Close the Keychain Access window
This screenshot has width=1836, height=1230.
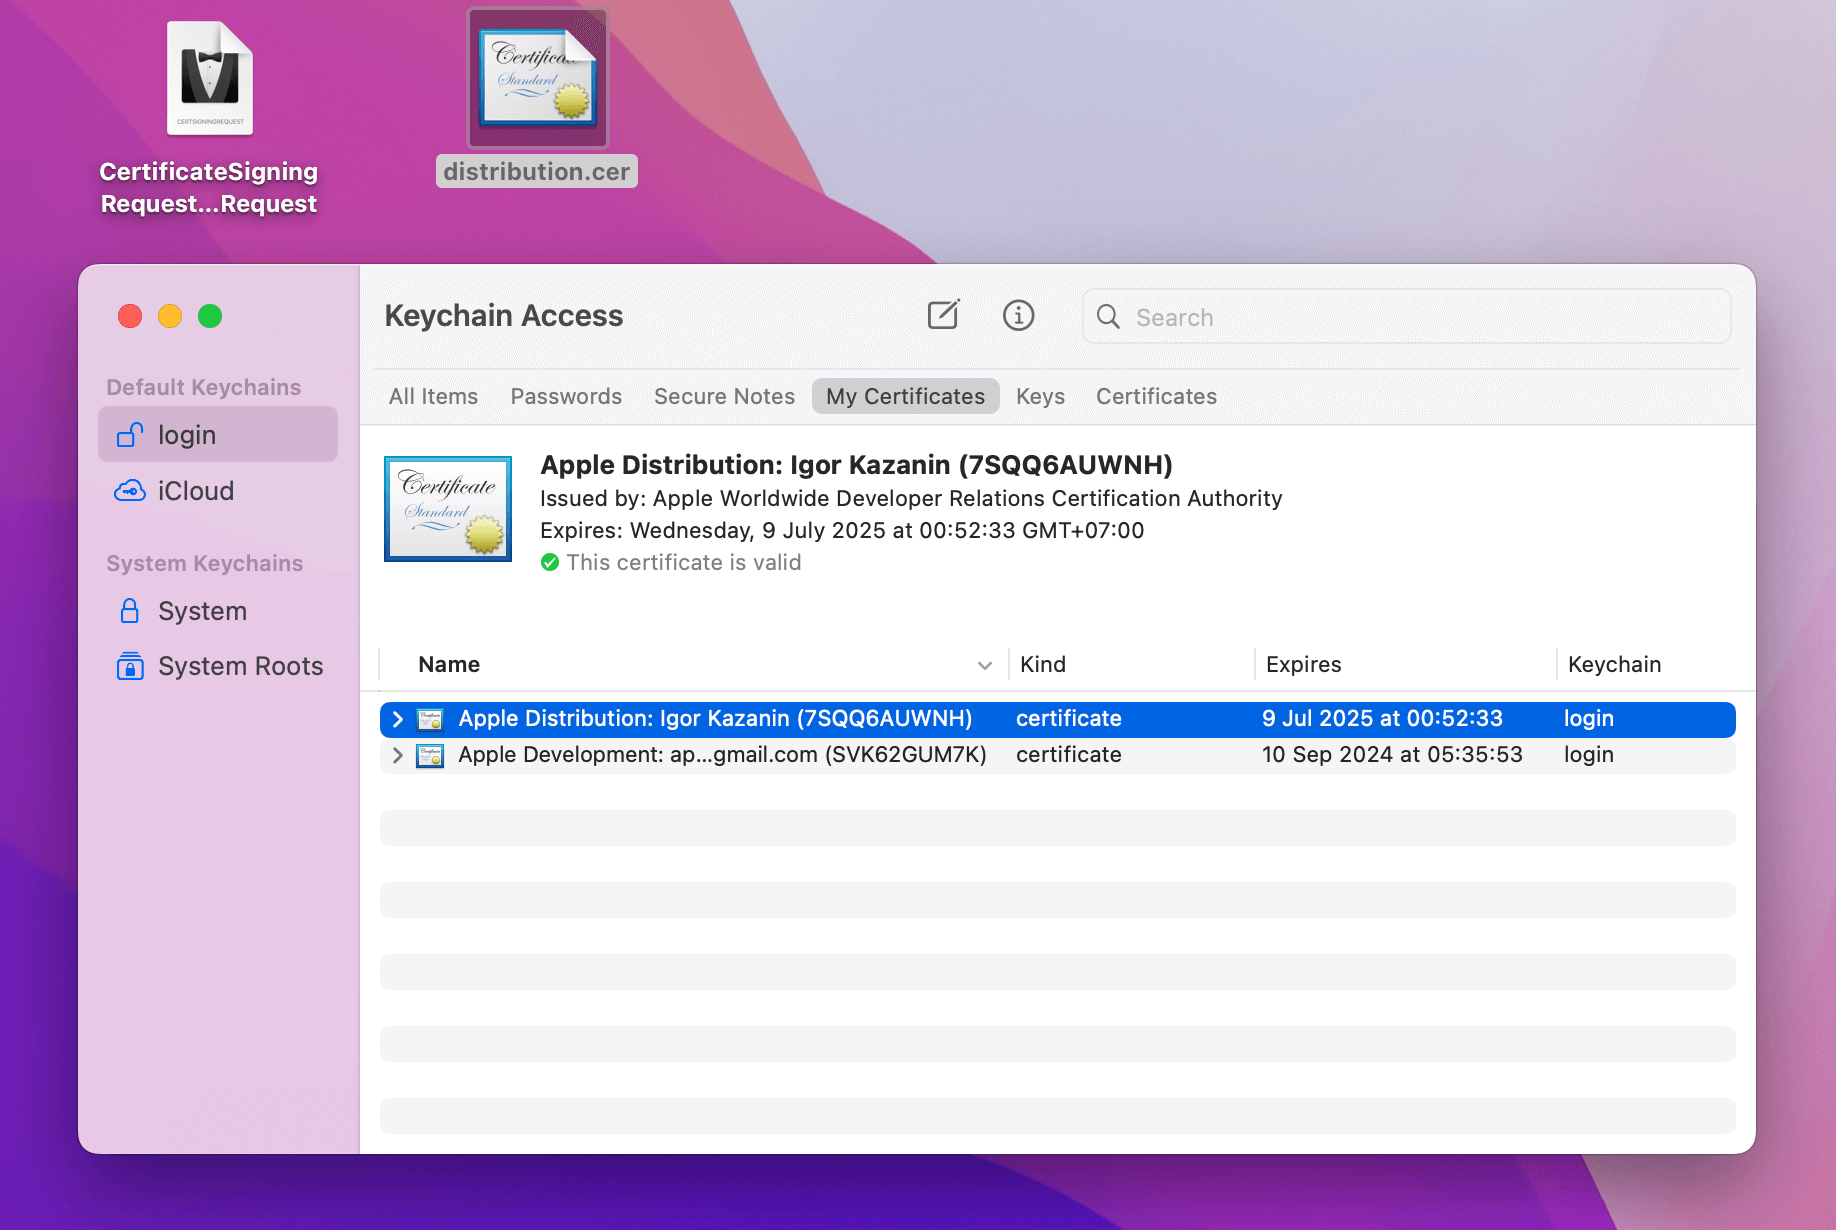coord(130,316)
